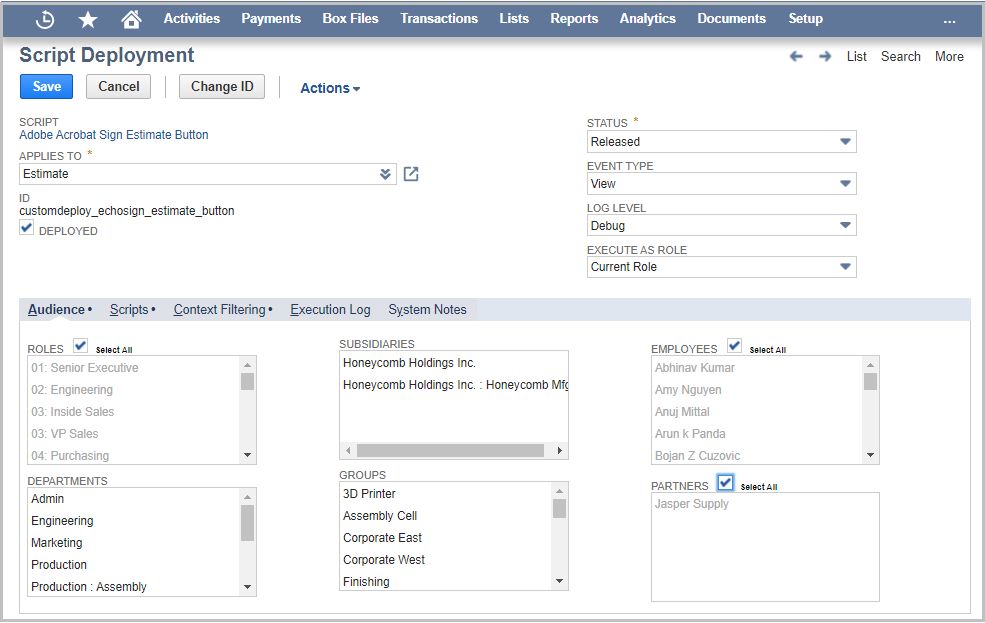The width and height of the screenshot is (985, 623).
Task: Open the Lists menu
Action: [514, 19]
